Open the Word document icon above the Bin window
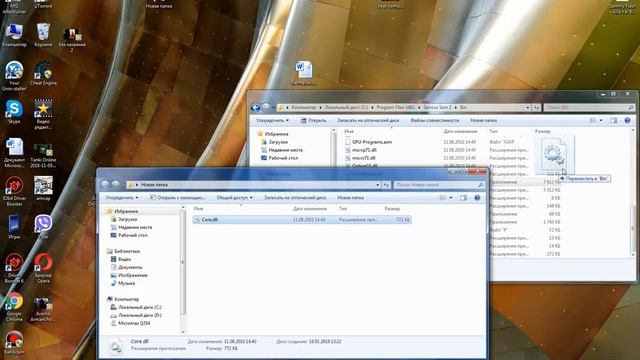Viewport: 640px width, 360px height. (304, 73)
